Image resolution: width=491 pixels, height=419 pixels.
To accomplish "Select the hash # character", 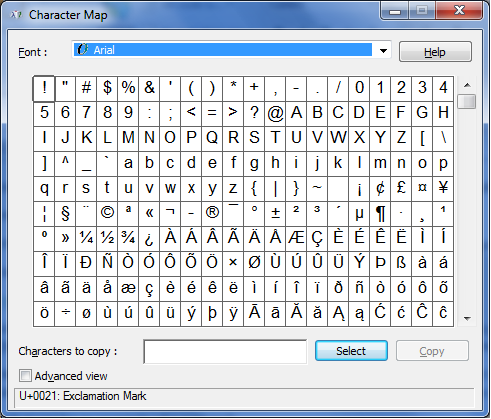I will [86, 88].
